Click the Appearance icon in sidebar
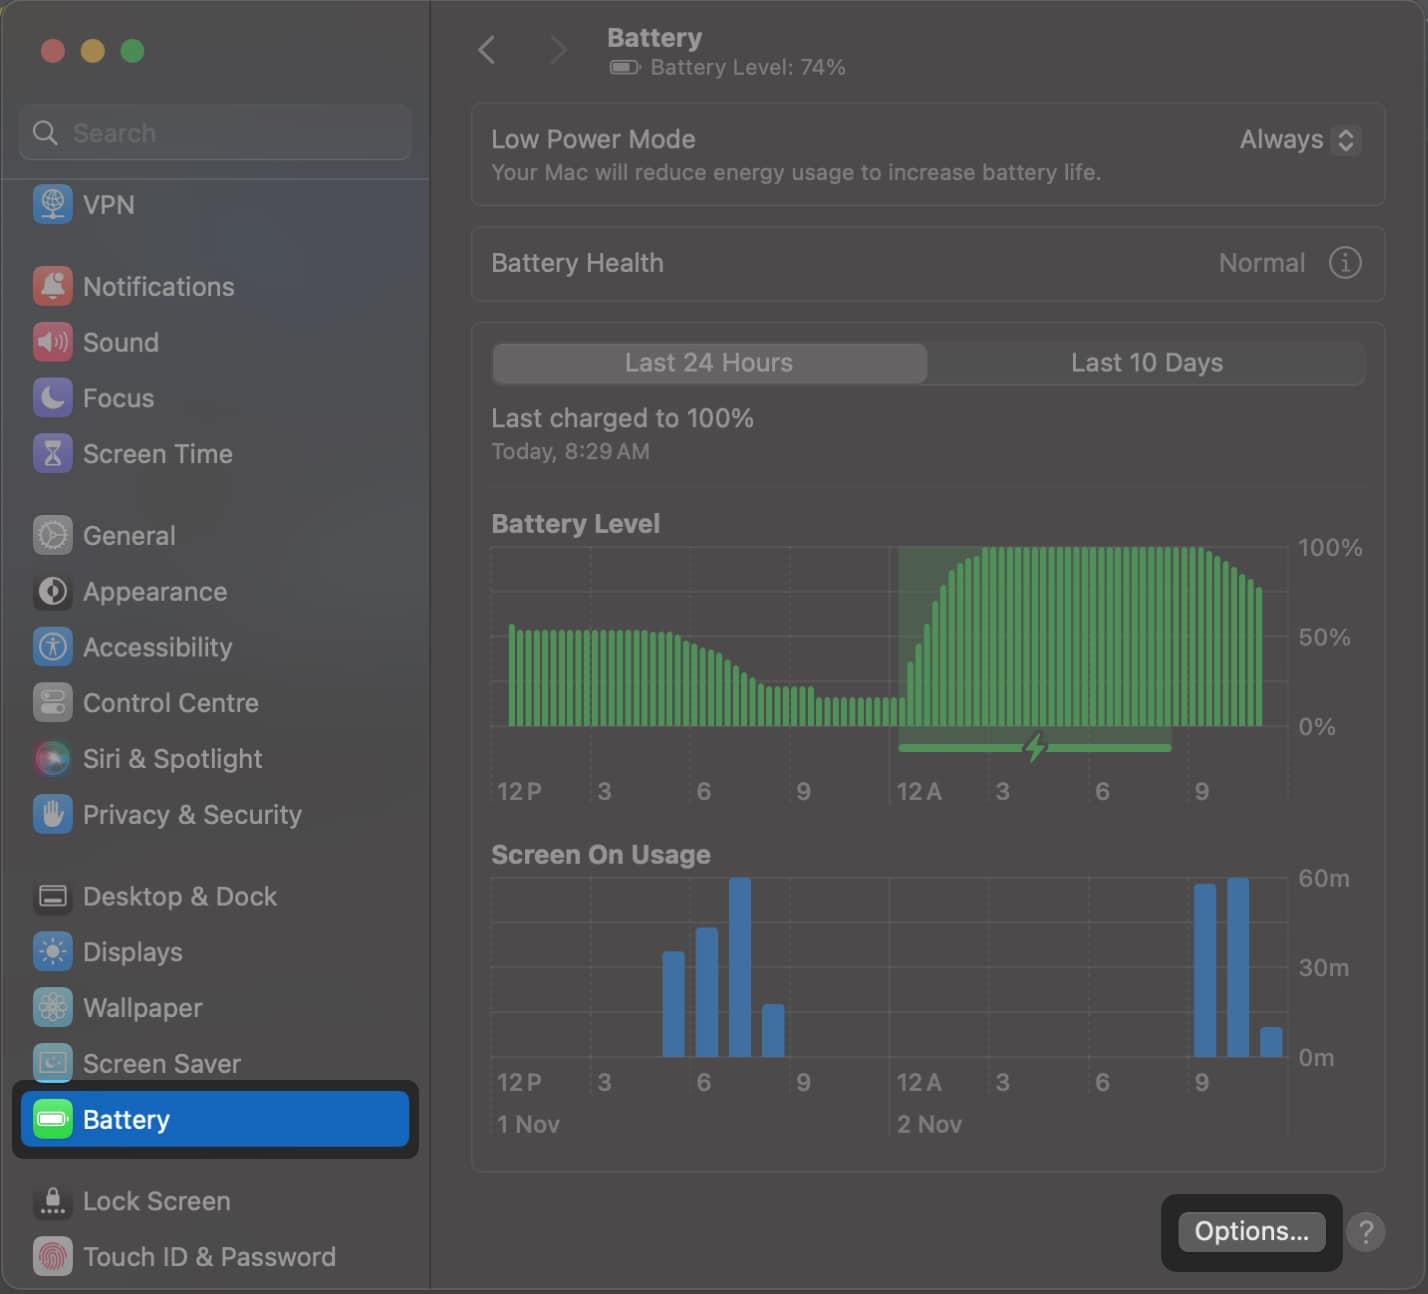Viewport: 1428px width, 1294px height. (53, 592)
